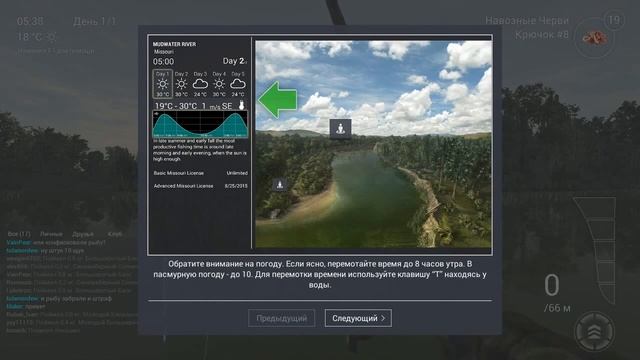Click the disabled Предыдущий button
The height and width of the screenshot is (360, 640).
[281, 318]
